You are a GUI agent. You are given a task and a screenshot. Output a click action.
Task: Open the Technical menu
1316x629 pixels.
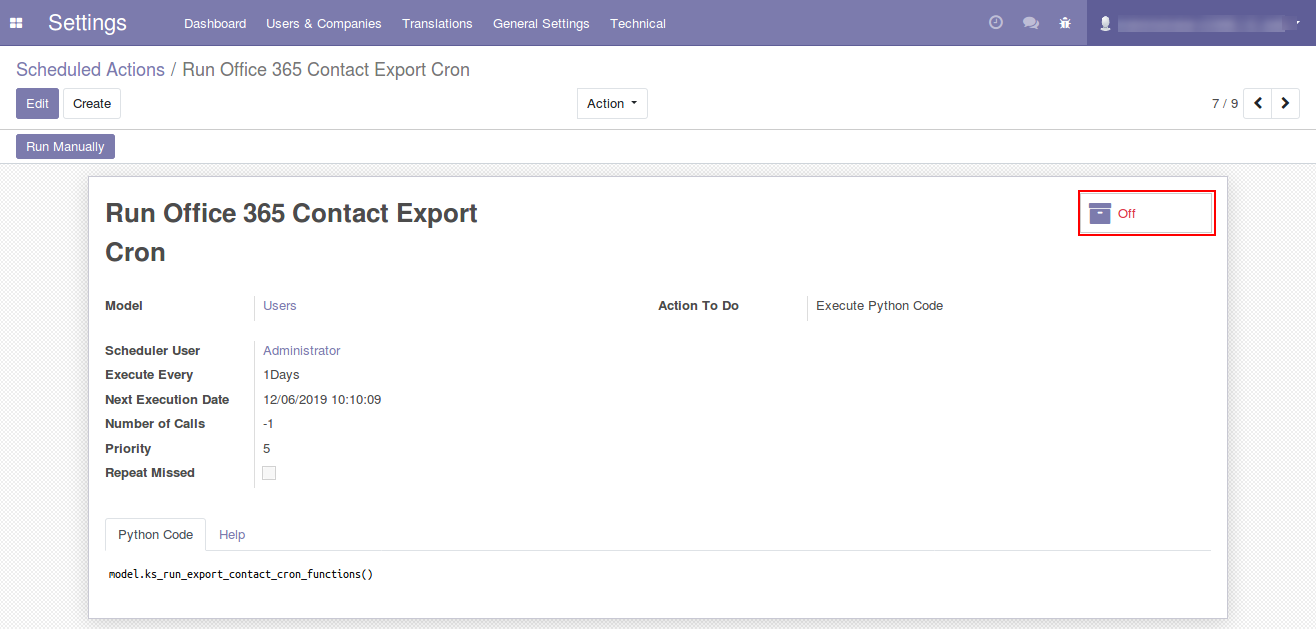637,23
